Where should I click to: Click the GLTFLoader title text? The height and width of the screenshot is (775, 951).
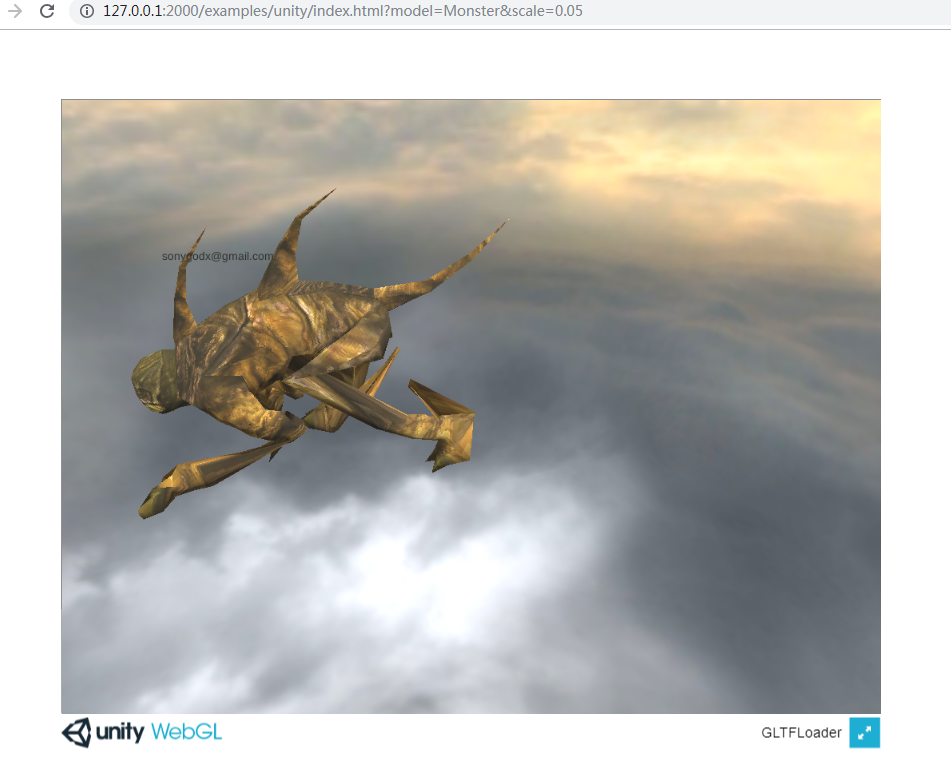(x=801, y=733)
